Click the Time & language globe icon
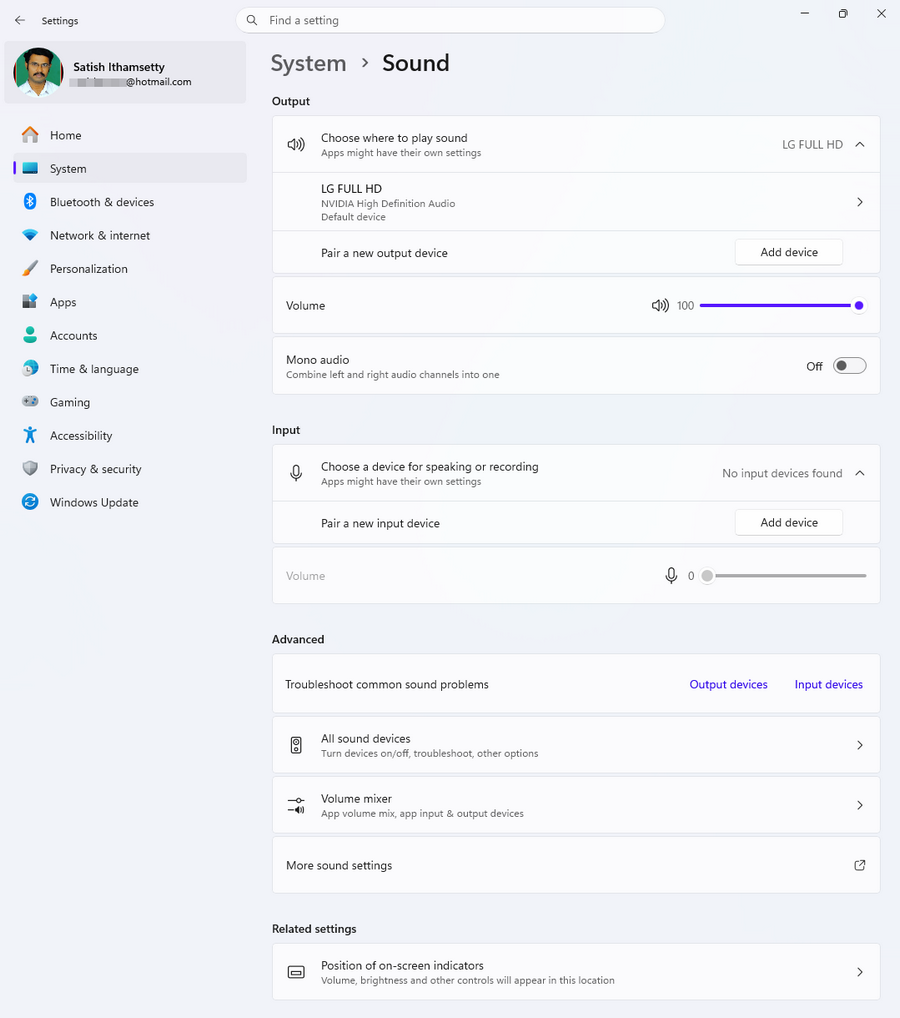This screenshot has height=1018, width=900. pos(30,368)
